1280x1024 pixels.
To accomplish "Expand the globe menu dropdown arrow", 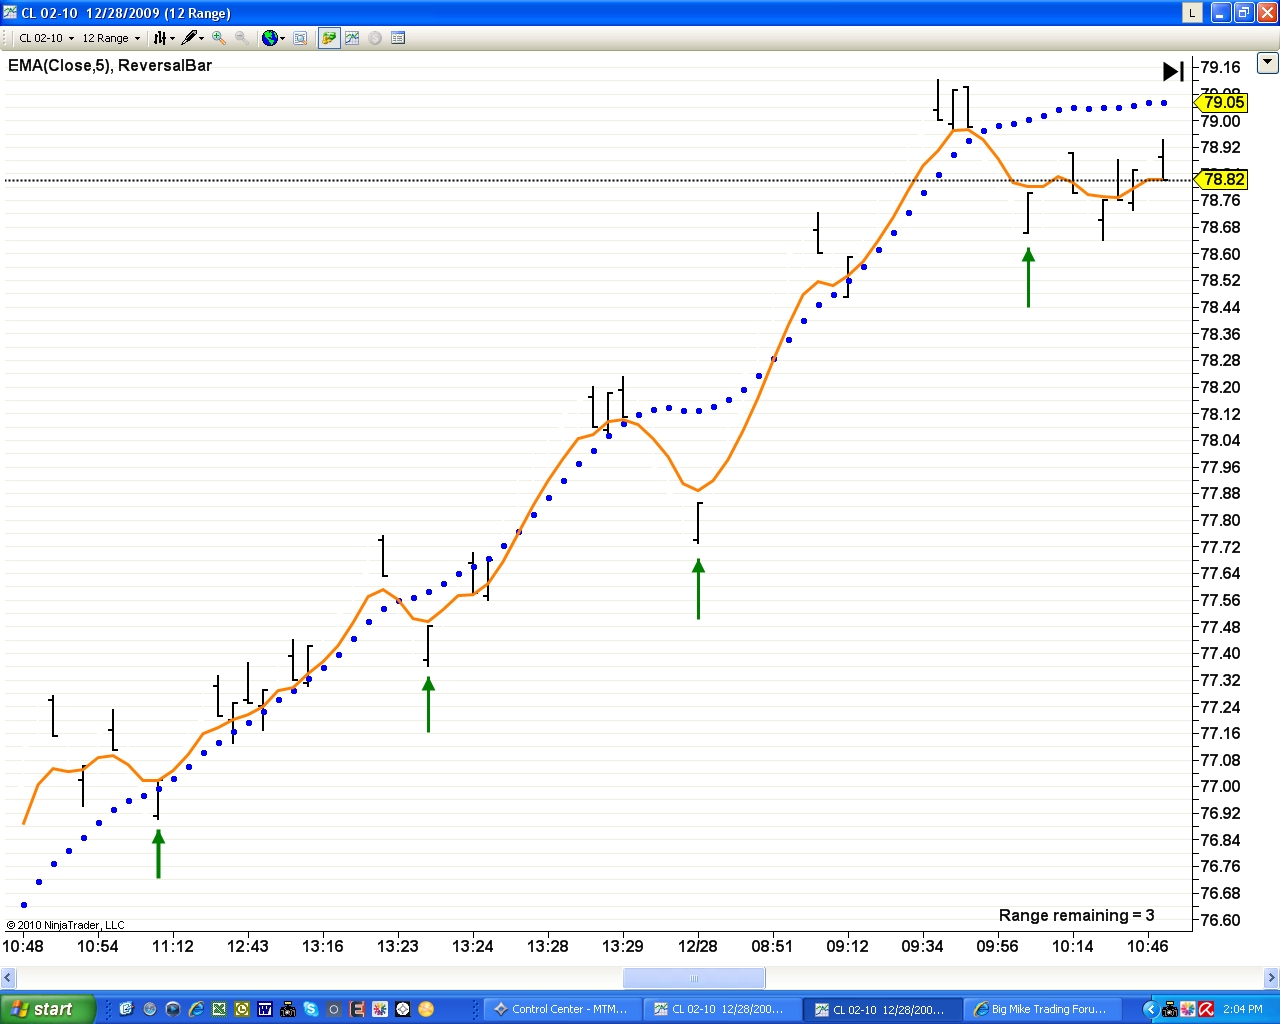I will coord(282,38).
